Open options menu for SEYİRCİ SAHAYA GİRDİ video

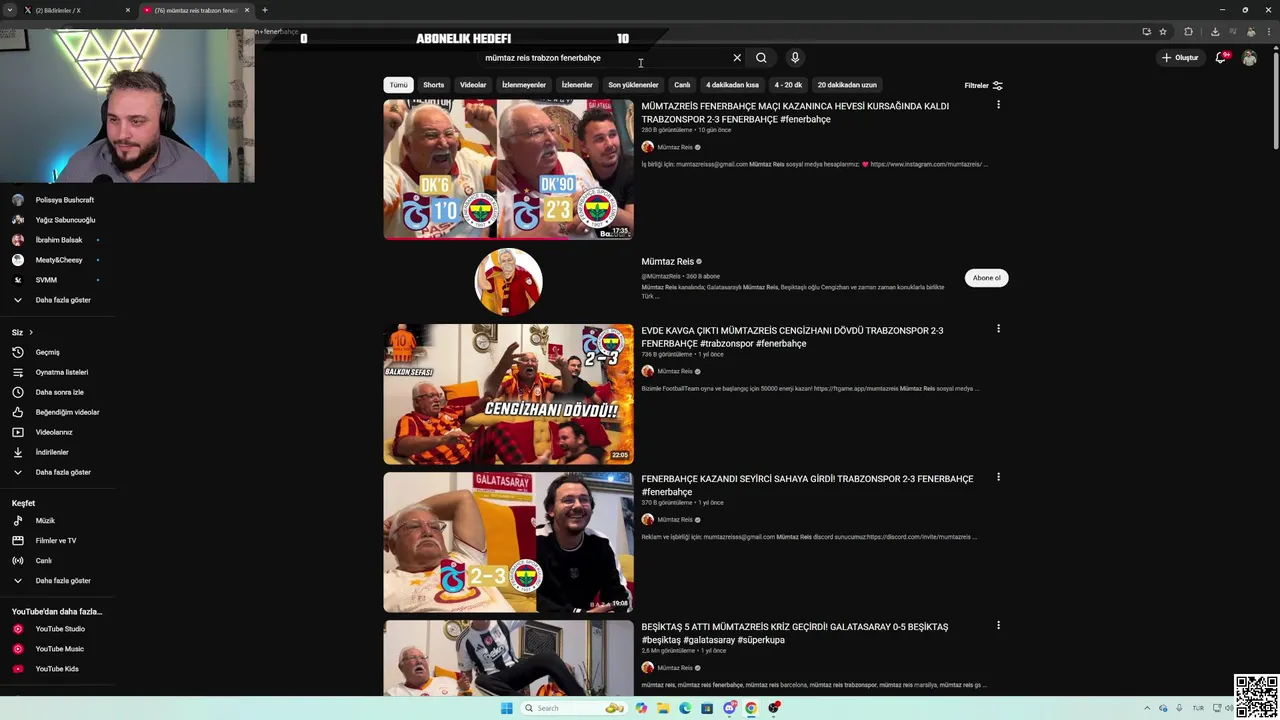point(998,477)
